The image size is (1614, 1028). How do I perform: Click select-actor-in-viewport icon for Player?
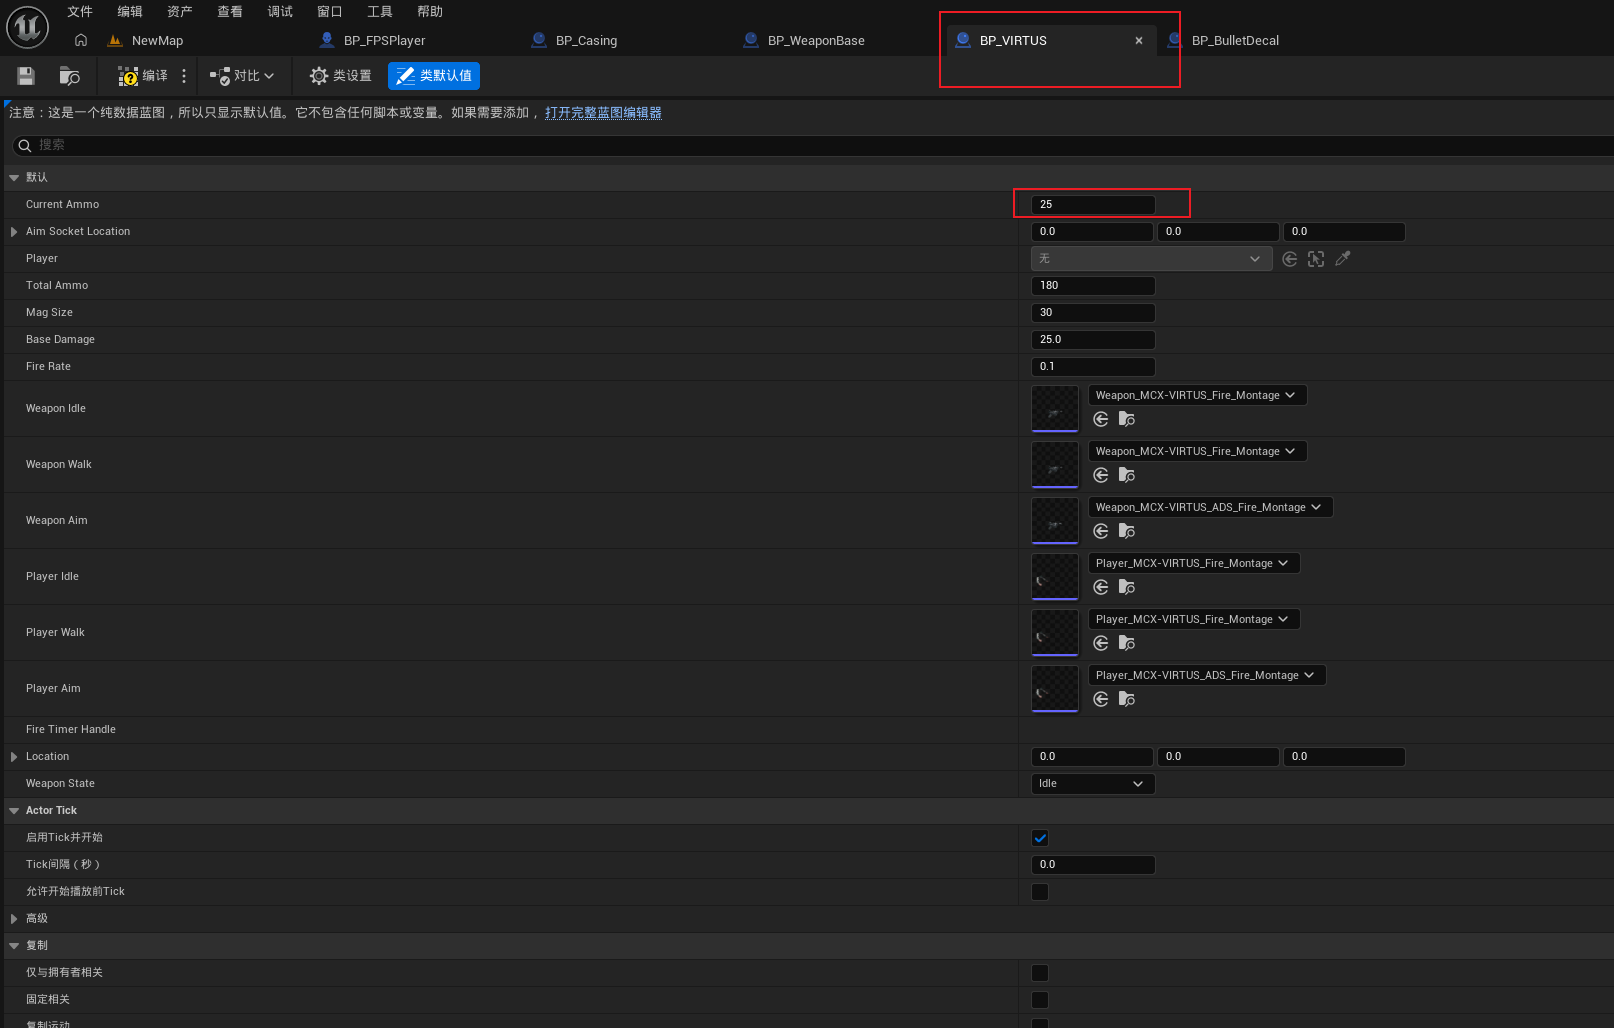click(1316, 259)
